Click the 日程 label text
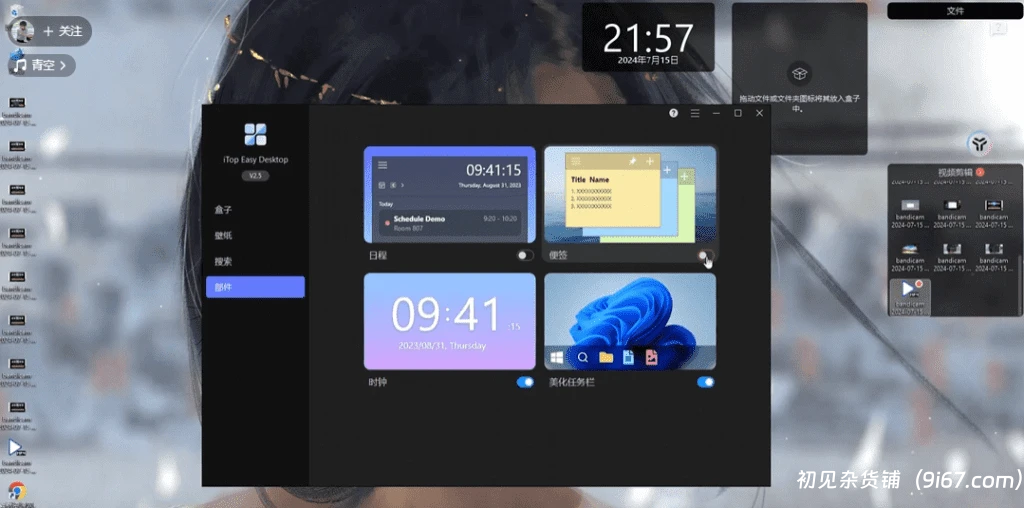The image size is (1024, 508). [x=377, y=255]
